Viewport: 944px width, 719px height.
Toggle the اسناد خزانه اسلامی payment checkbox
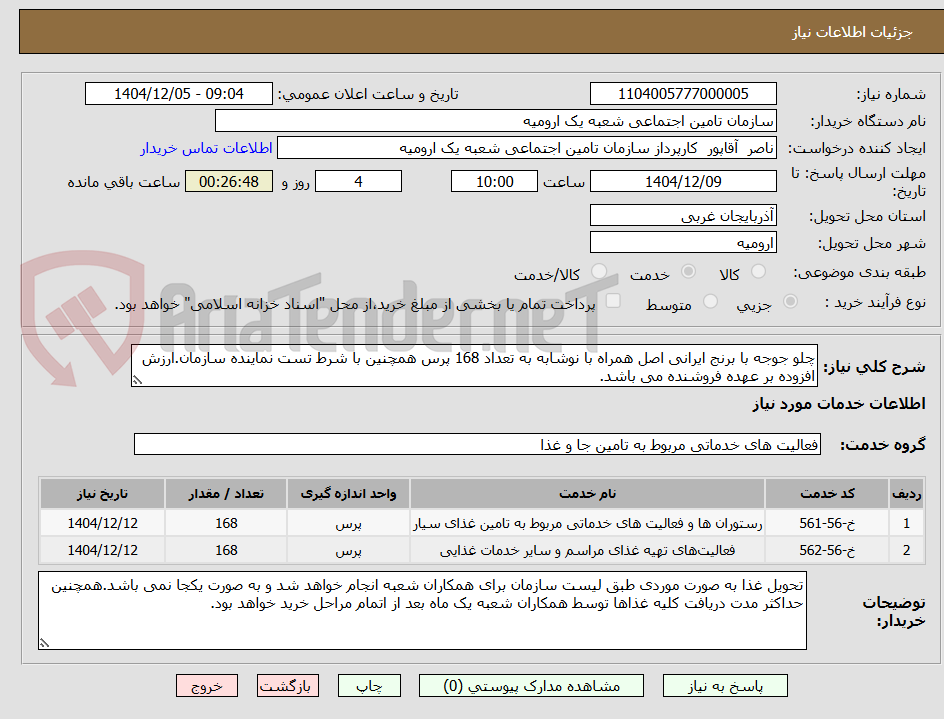click(x=613, y=300)
